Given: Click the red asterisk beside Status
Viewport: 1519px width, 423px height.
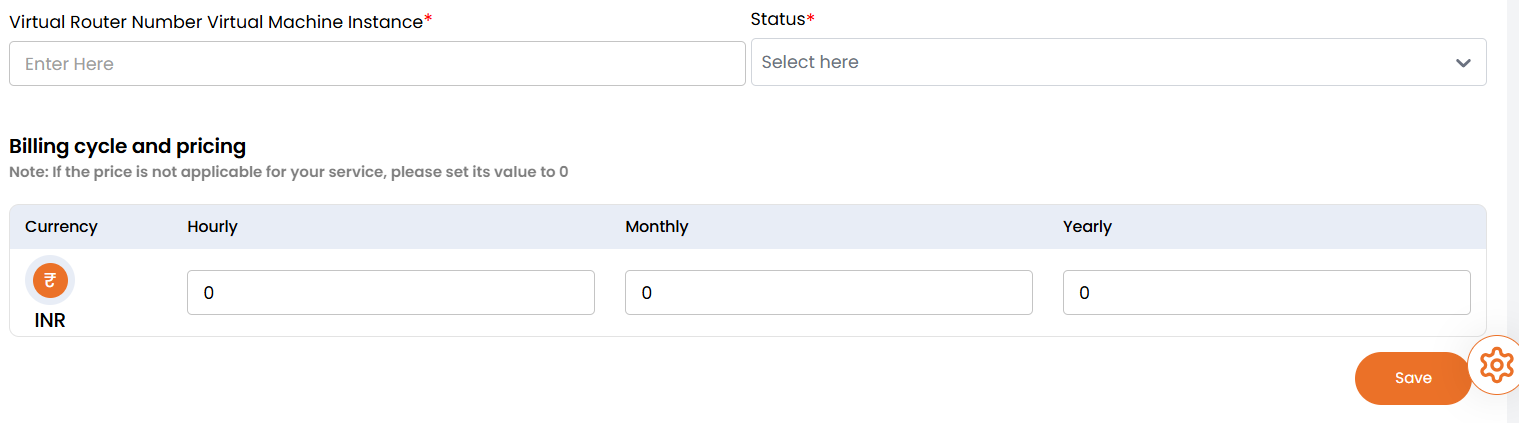Looking at the screenshot, I should click(811, 19).
